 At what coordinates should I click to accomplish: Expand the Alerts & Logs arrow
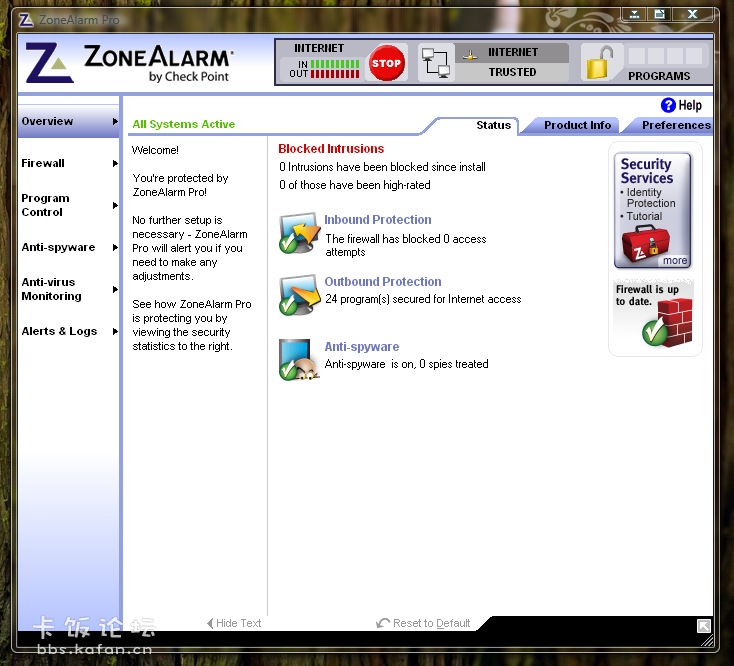click(115, 331)
